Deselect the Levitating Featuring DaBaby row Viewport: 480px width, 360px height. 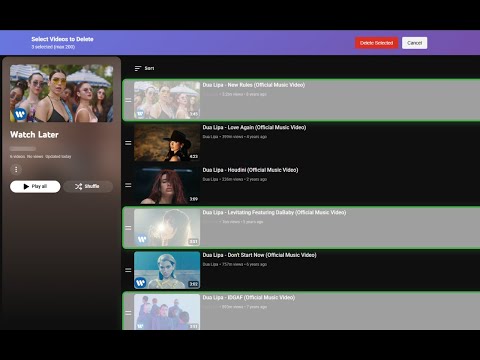point(301,228)
